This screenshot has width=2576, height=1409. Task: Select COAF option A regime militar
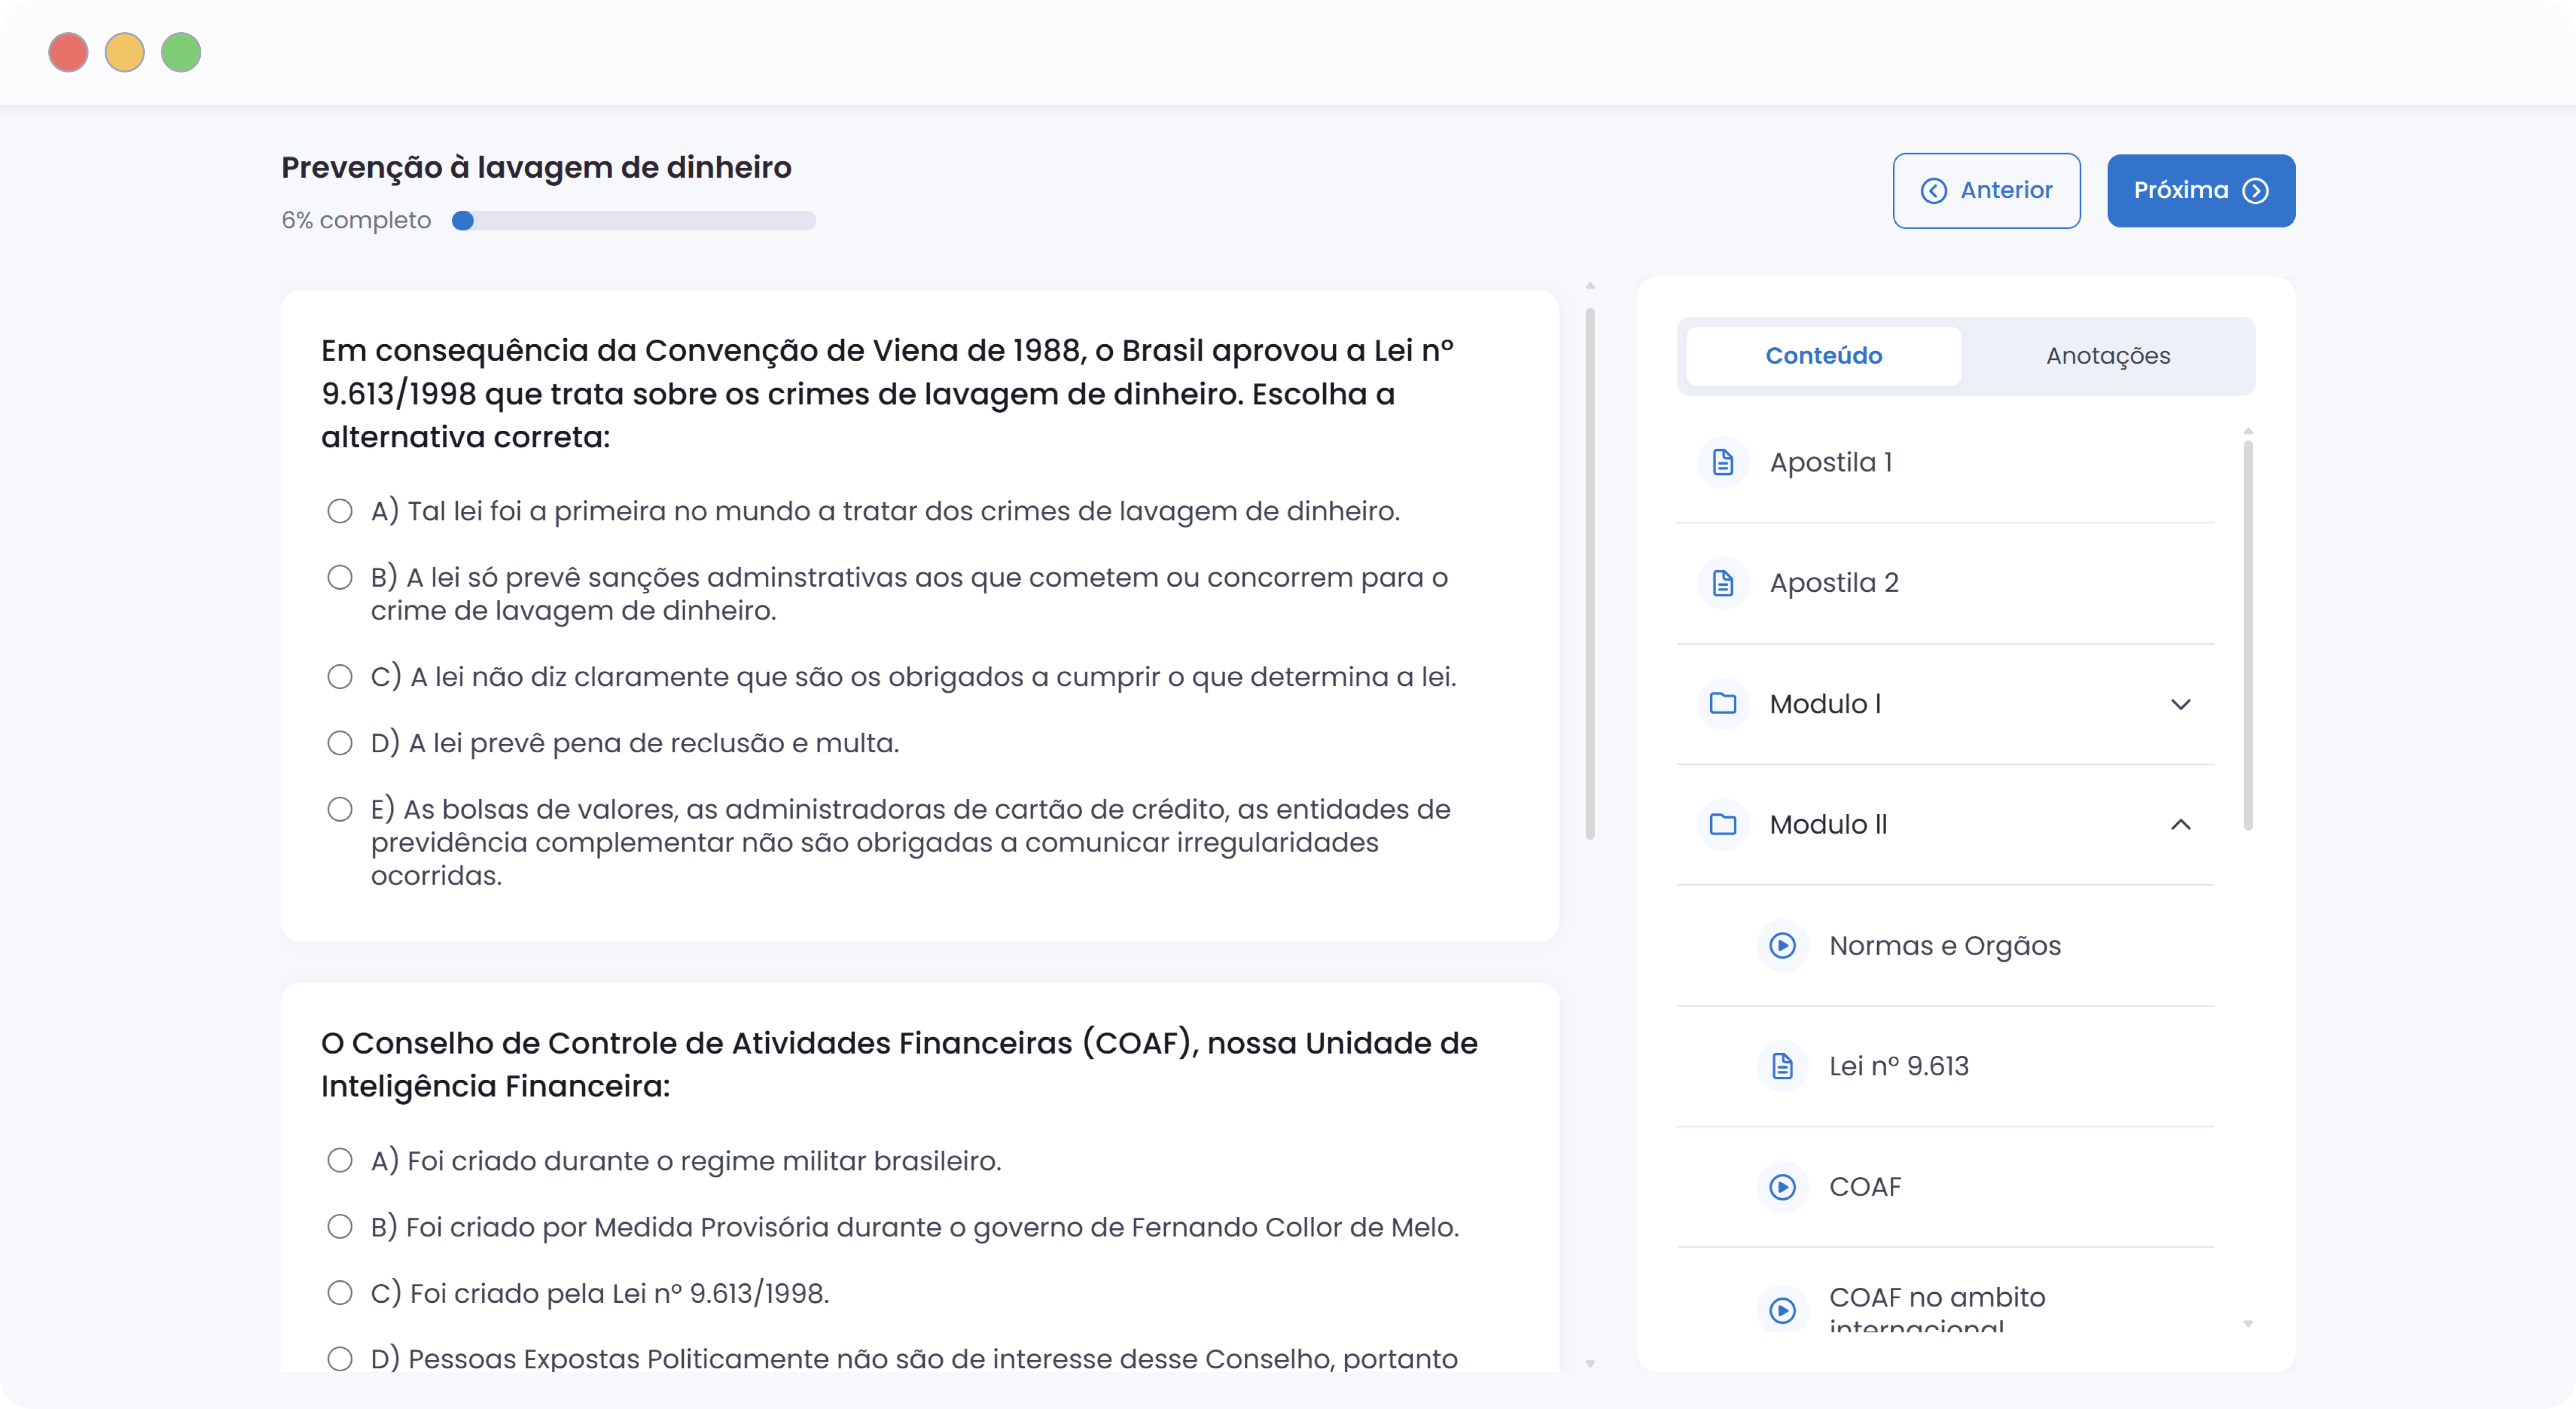coord(340,1160)
